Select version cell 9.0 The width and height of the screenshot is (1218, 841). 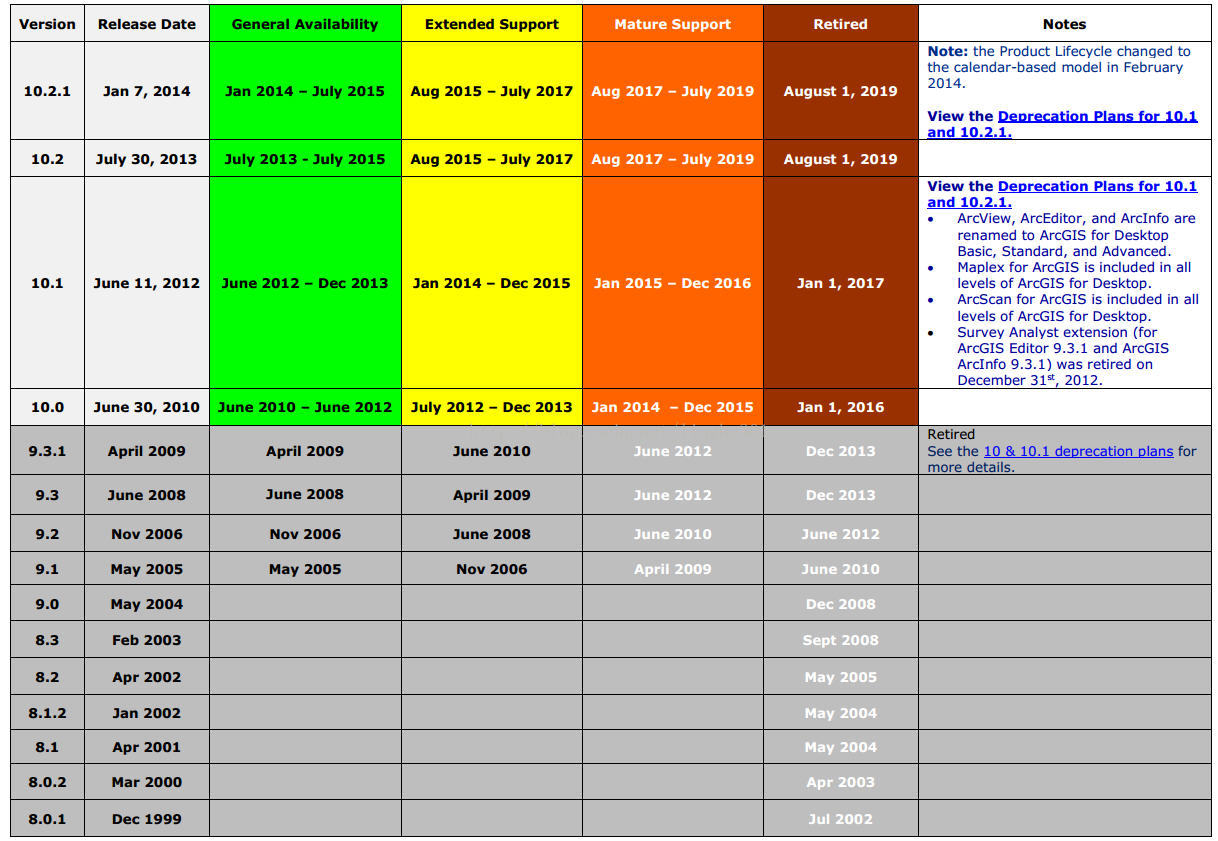coord(47,604)
